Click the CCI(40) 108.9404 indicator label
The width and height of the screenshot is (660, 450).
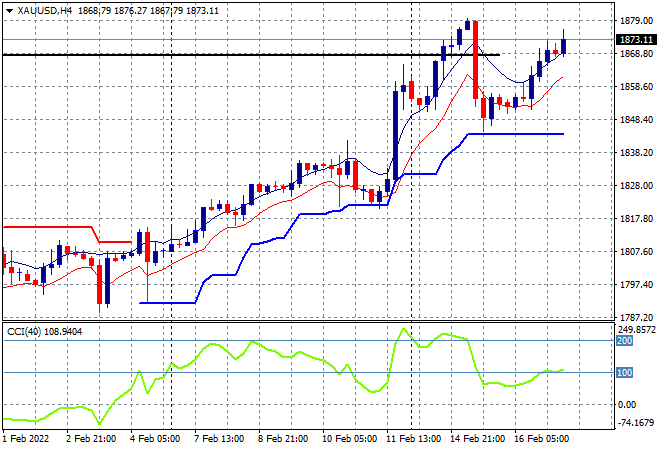[45, 332]
